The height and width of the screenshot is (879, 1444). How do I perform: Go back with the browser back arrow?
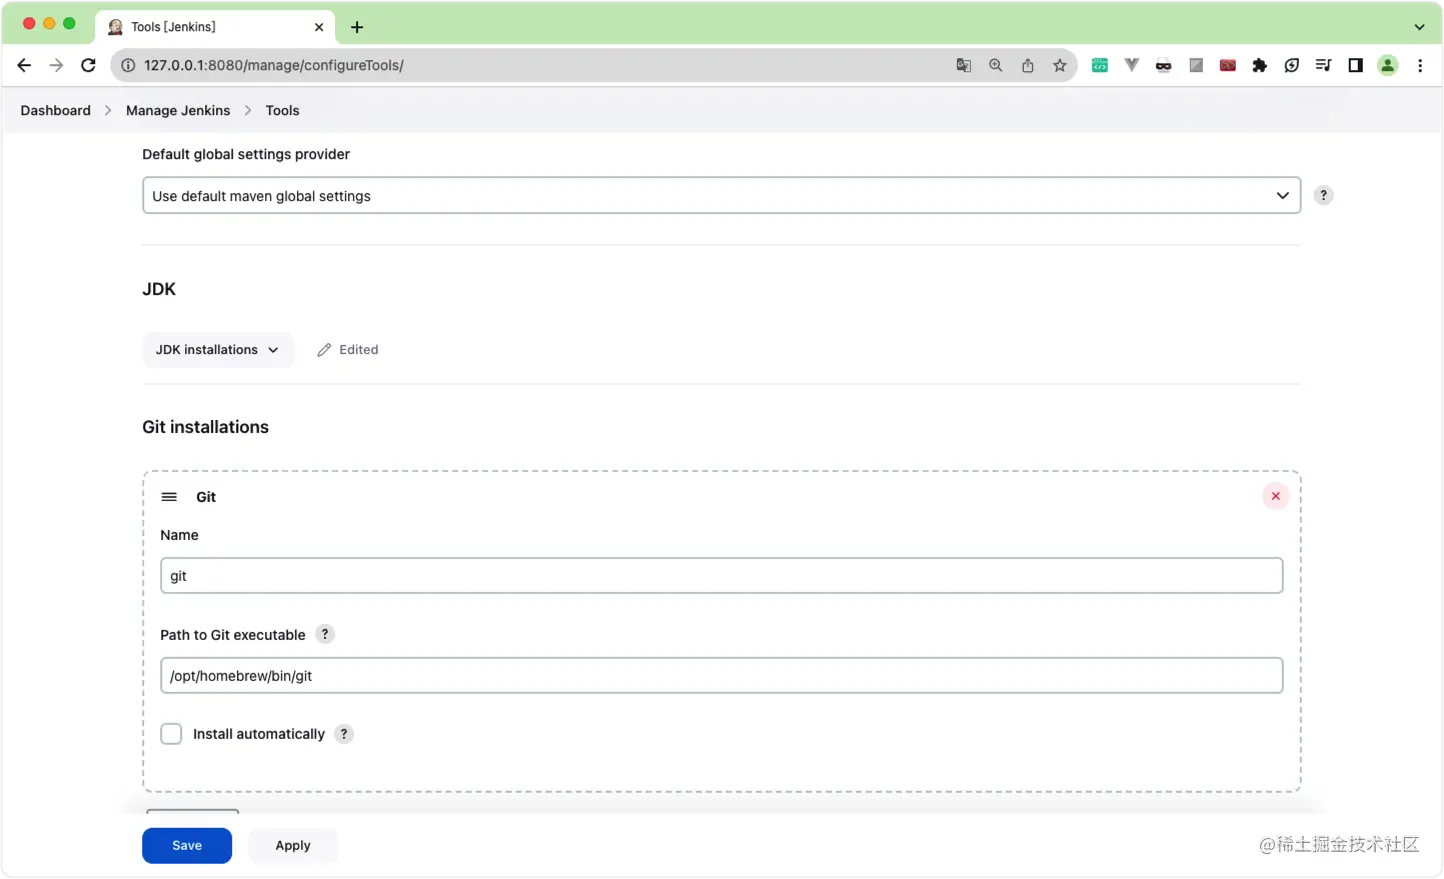24,65
